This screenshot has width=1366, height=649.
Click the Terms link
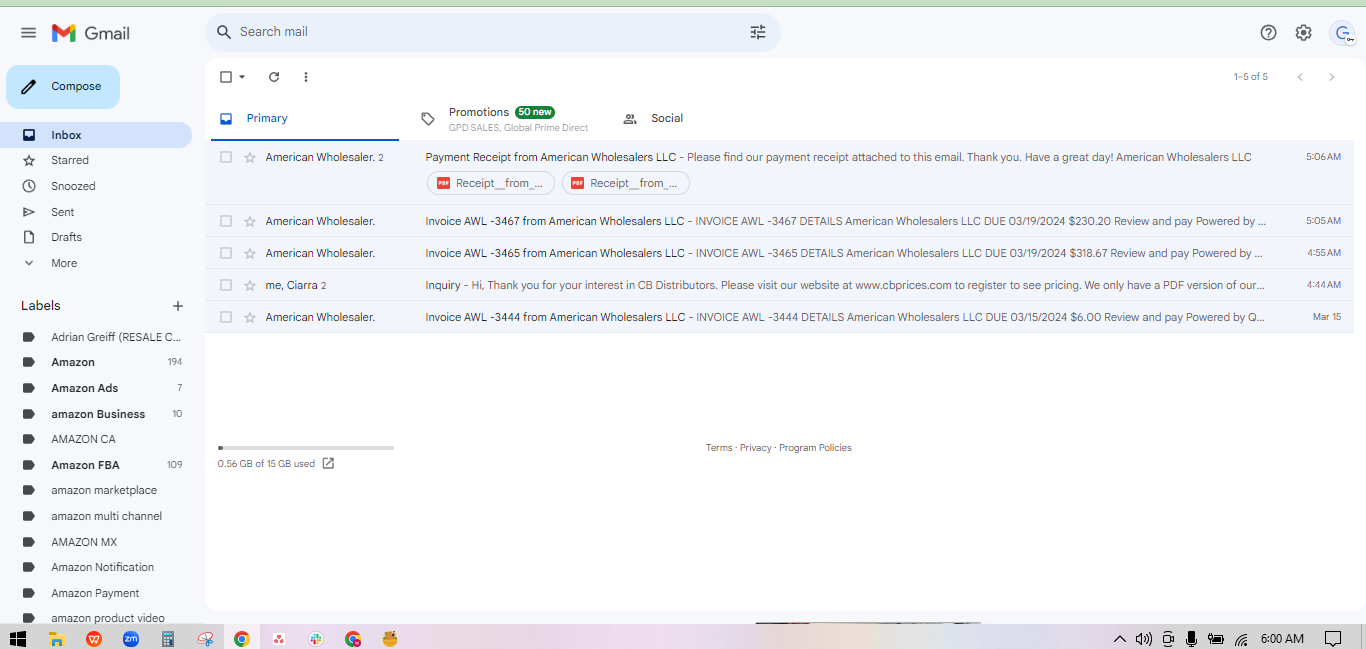719,448
